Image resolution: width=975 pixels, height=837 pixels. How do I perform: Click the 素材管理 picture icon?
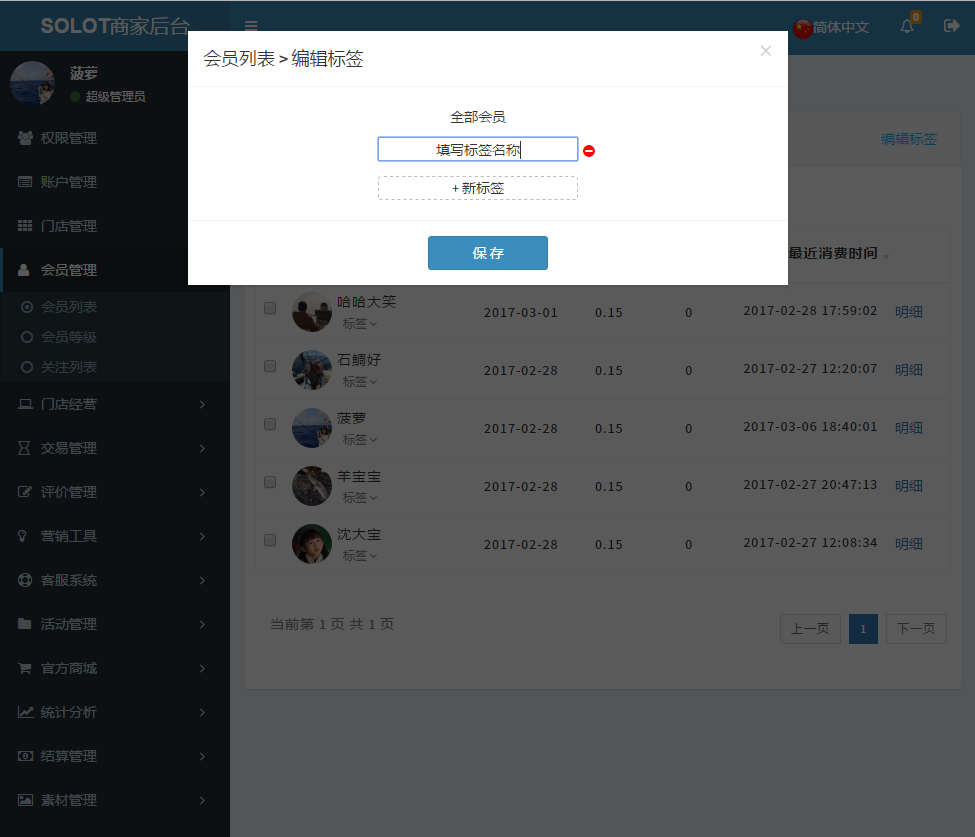coord(25,800)
